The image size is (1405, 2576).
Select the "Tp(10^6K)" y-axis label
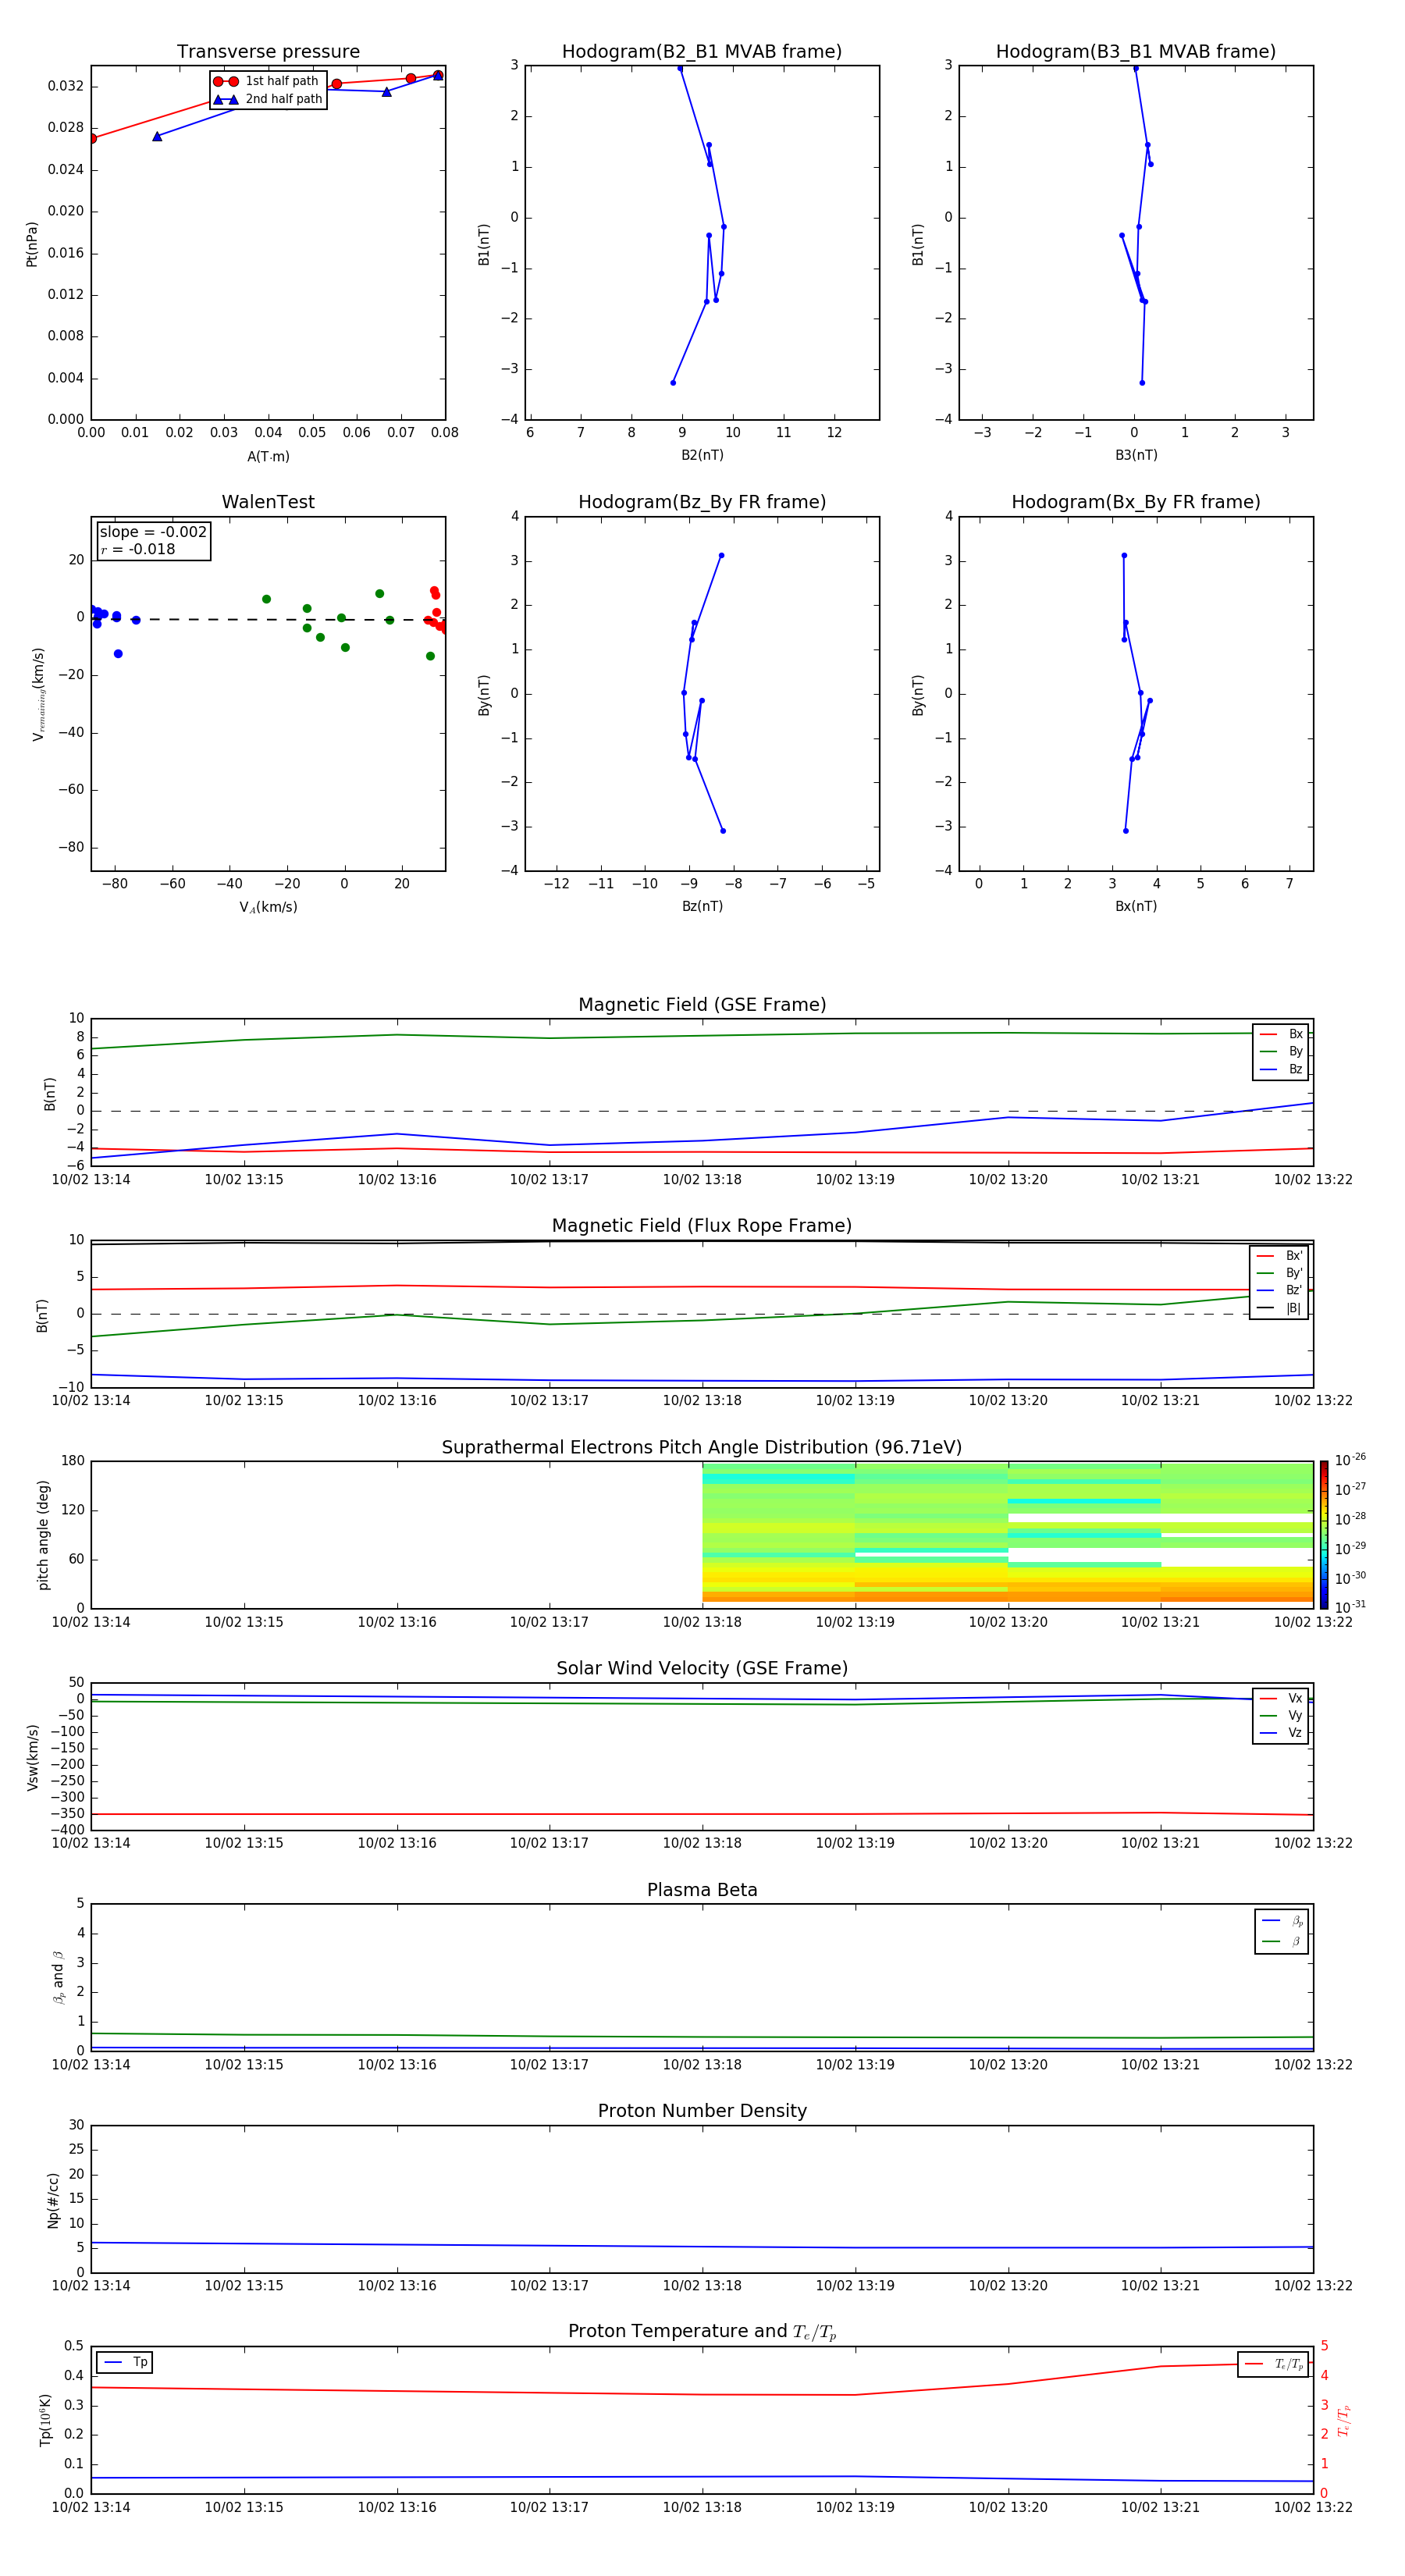point(45,2420)
